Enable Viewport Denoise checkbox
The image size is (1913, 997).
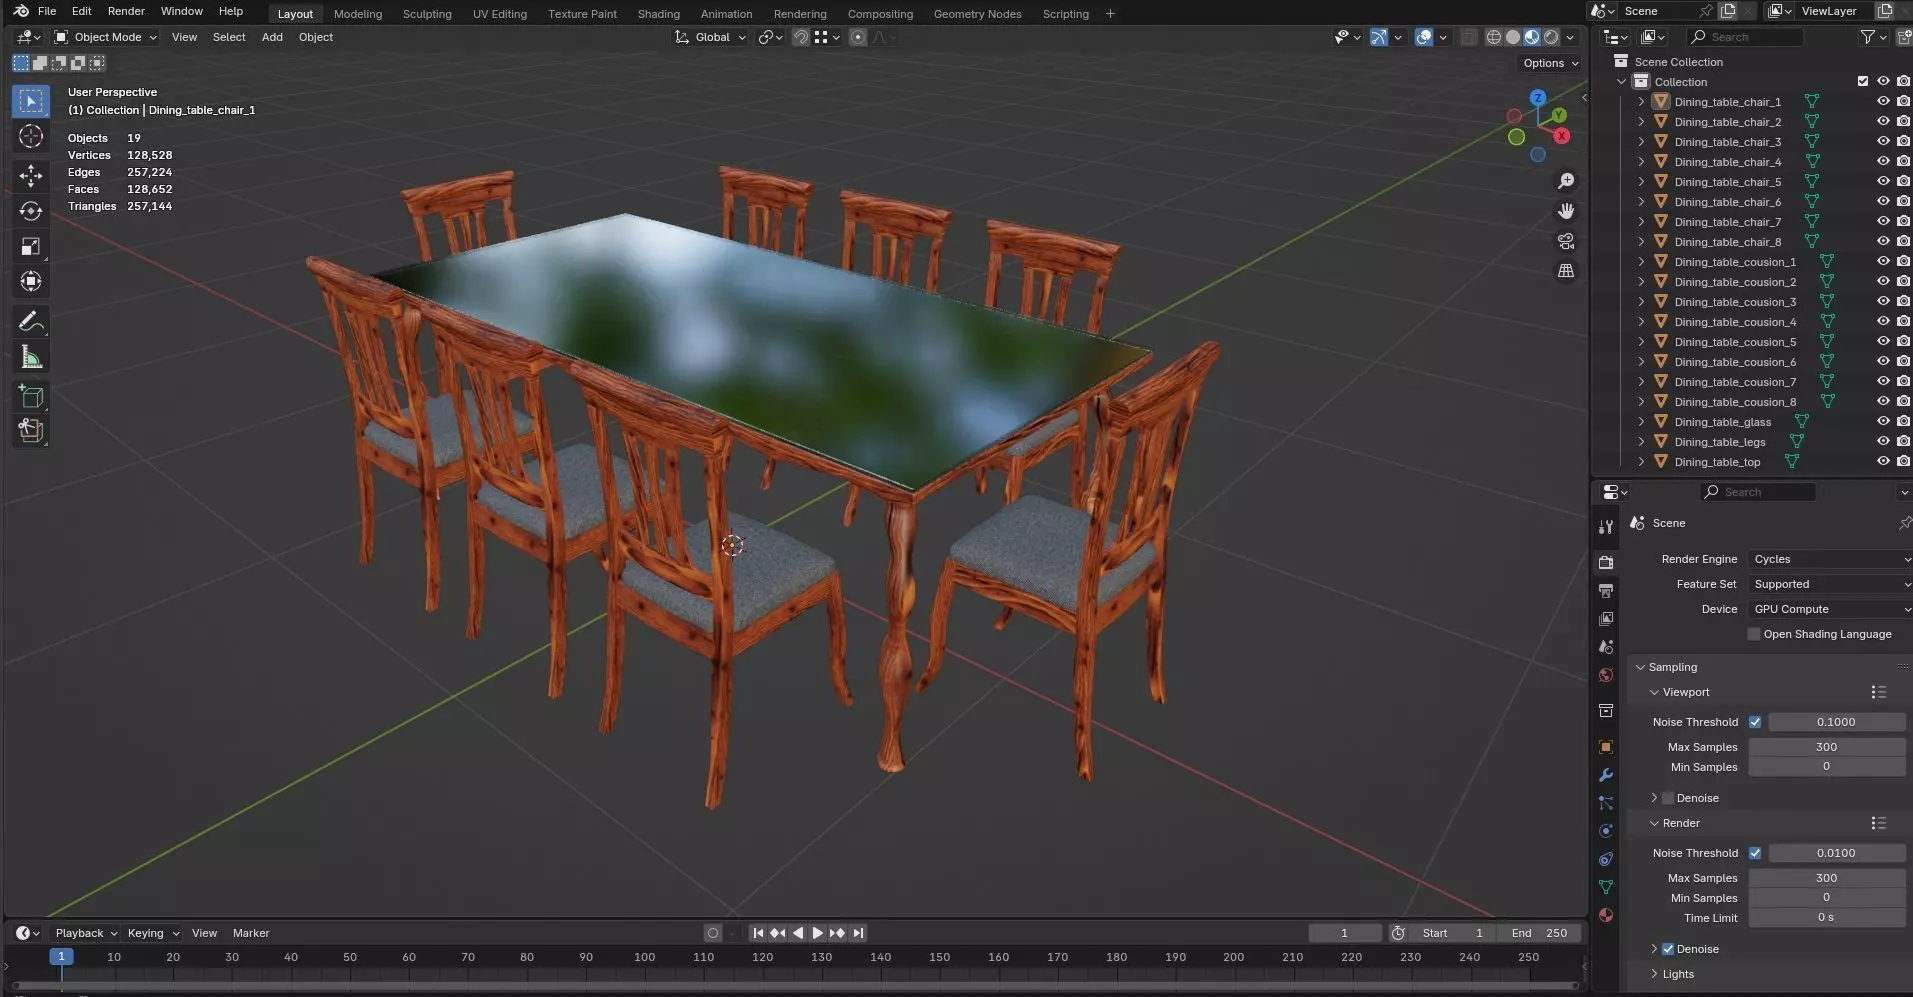(1668, 798)
